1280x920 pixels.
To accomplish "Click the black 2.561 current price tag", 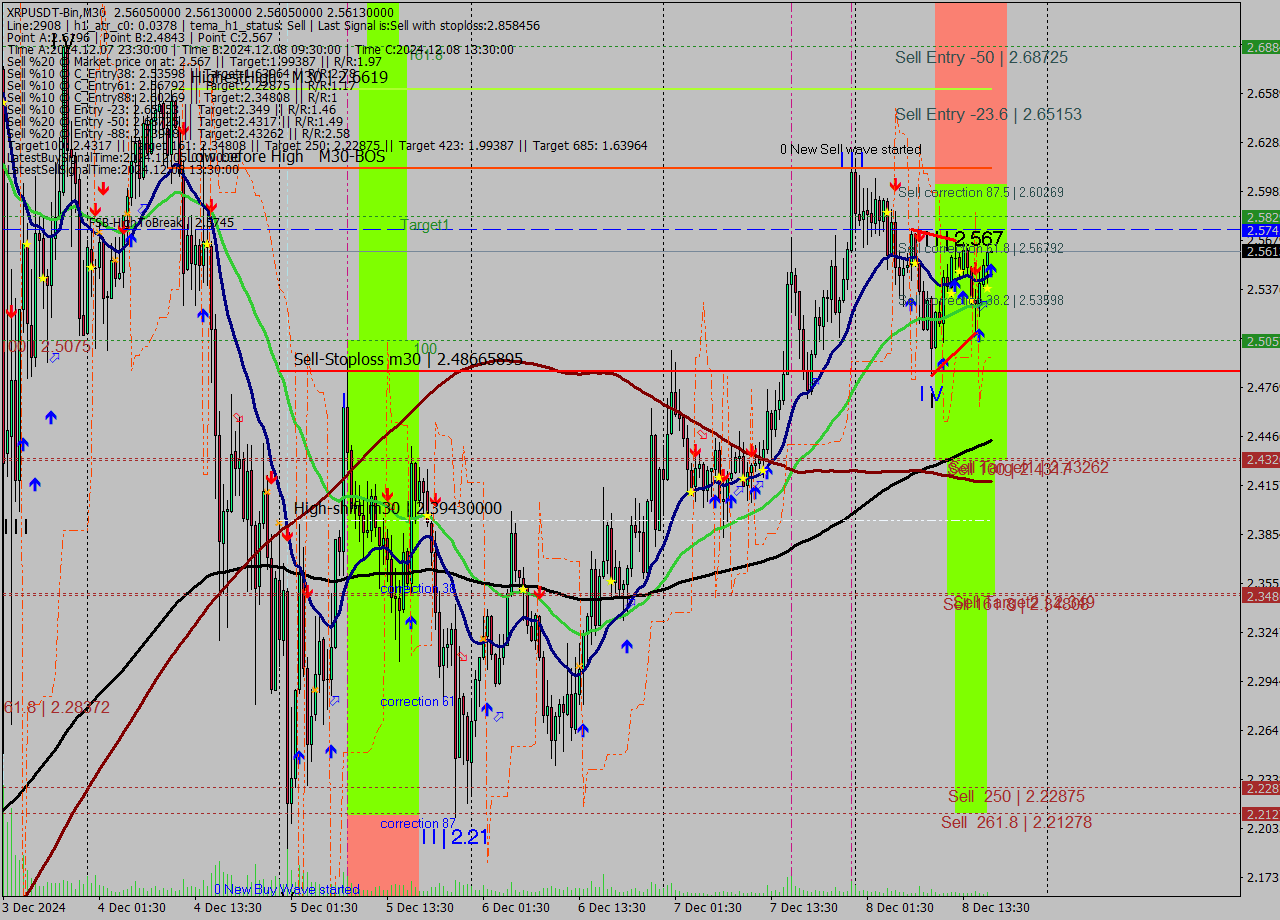I will tap(1260, 251).
